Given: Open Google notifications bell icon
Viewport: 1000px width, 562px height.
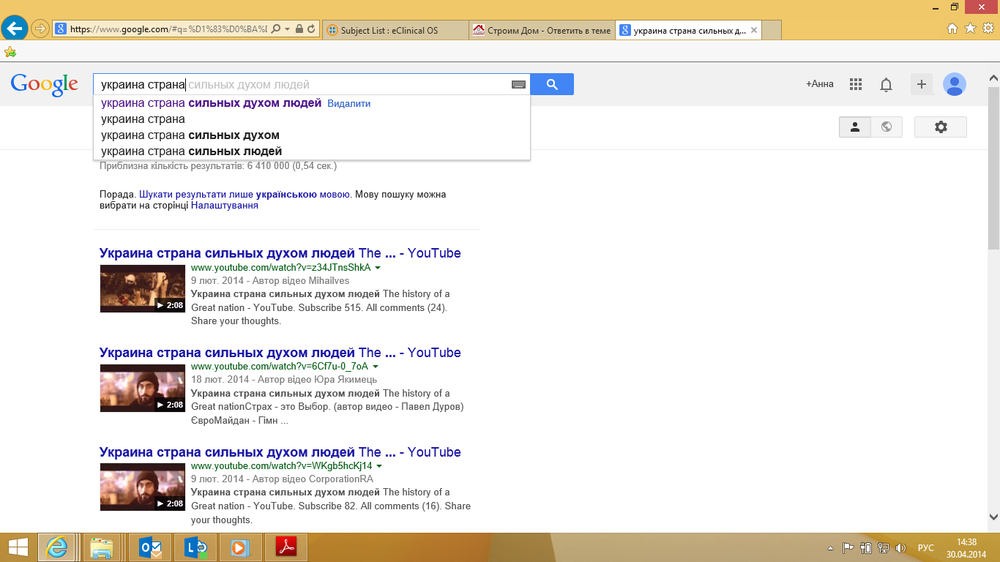Looking at the screenshot, I should click(x=886, y=84).
